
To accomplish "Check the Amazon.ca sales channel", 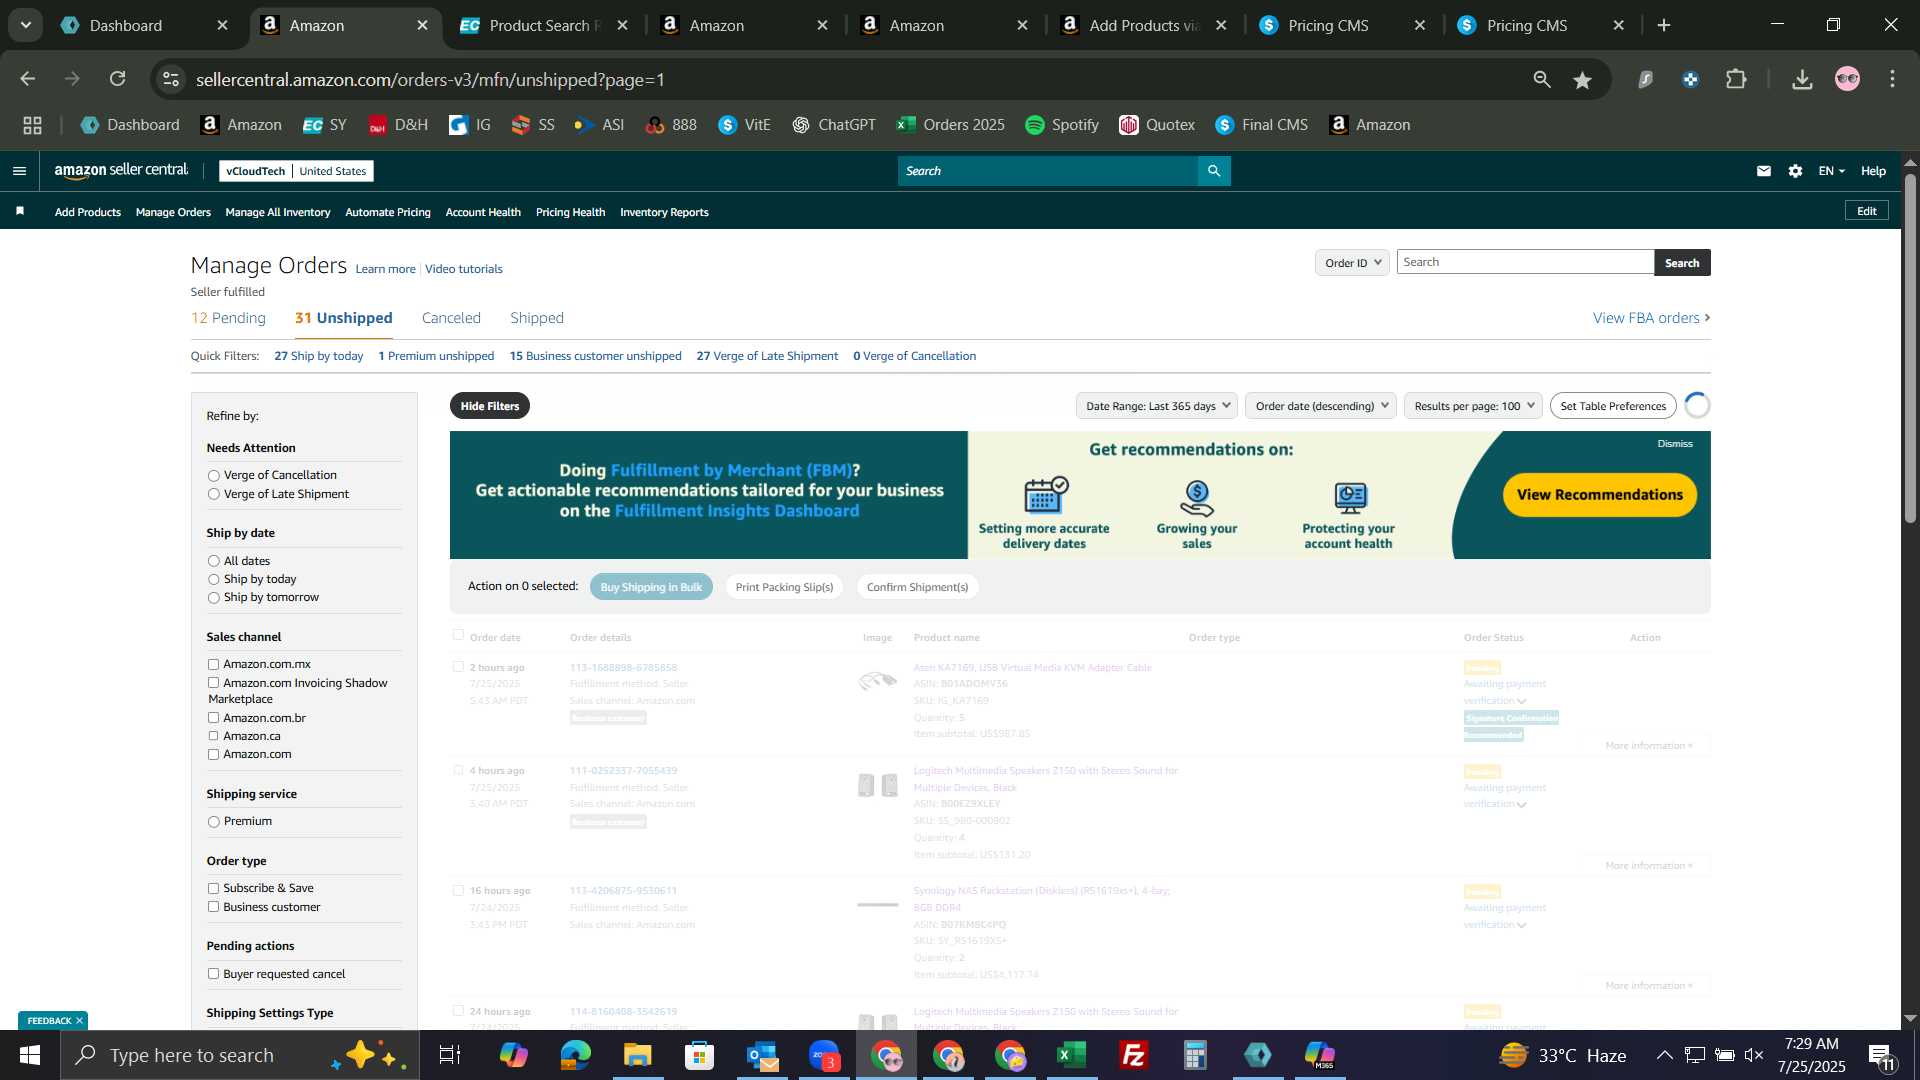I will click(x=213, y=737).
